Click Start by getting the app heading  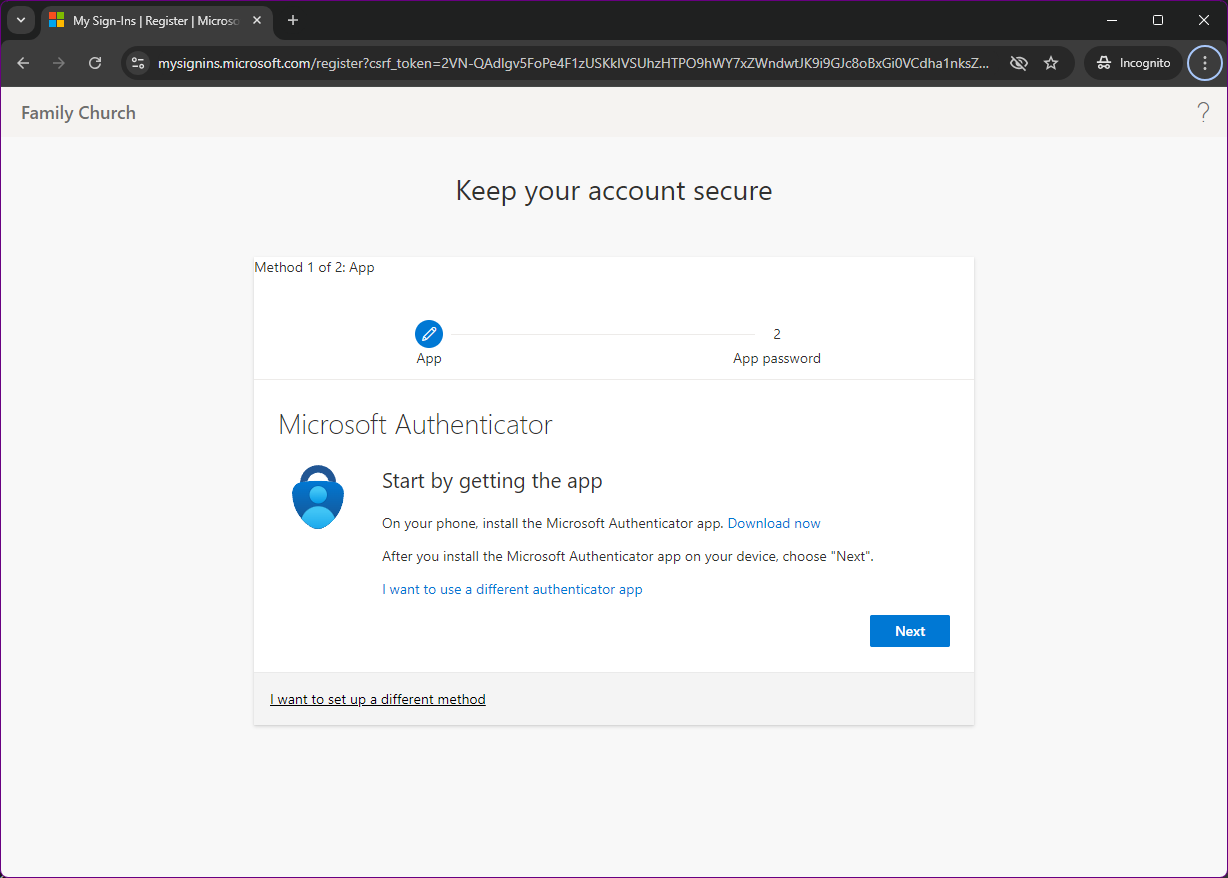click(492, 481)
